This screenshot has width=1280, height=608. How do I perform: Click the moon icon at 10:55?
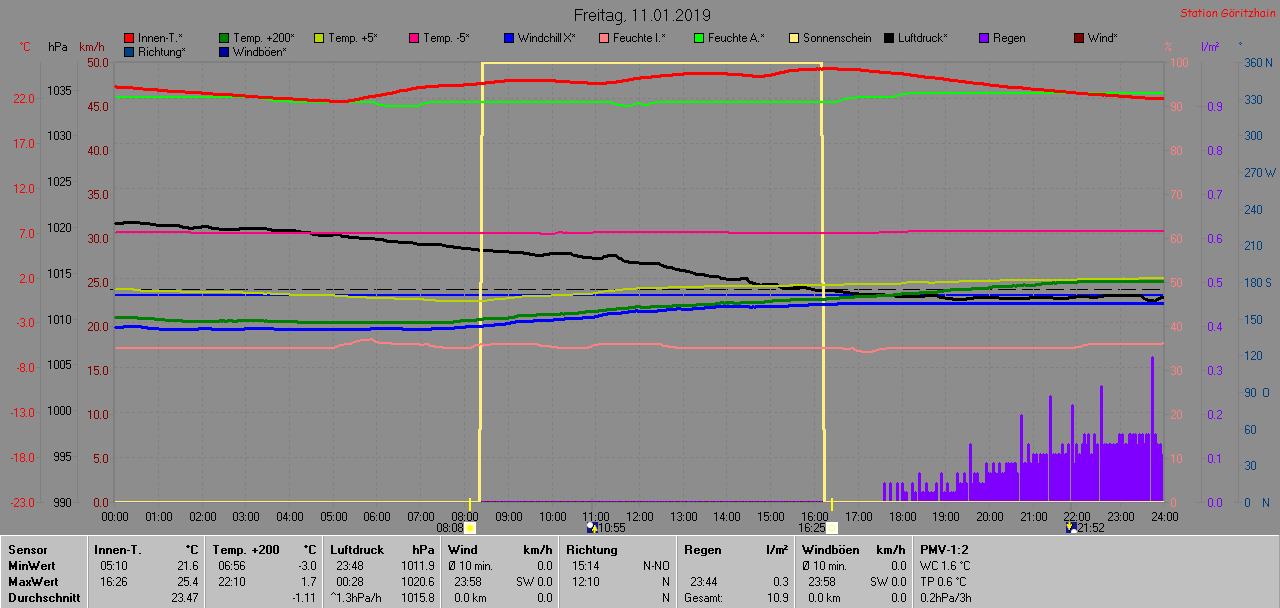click(591, 527)
